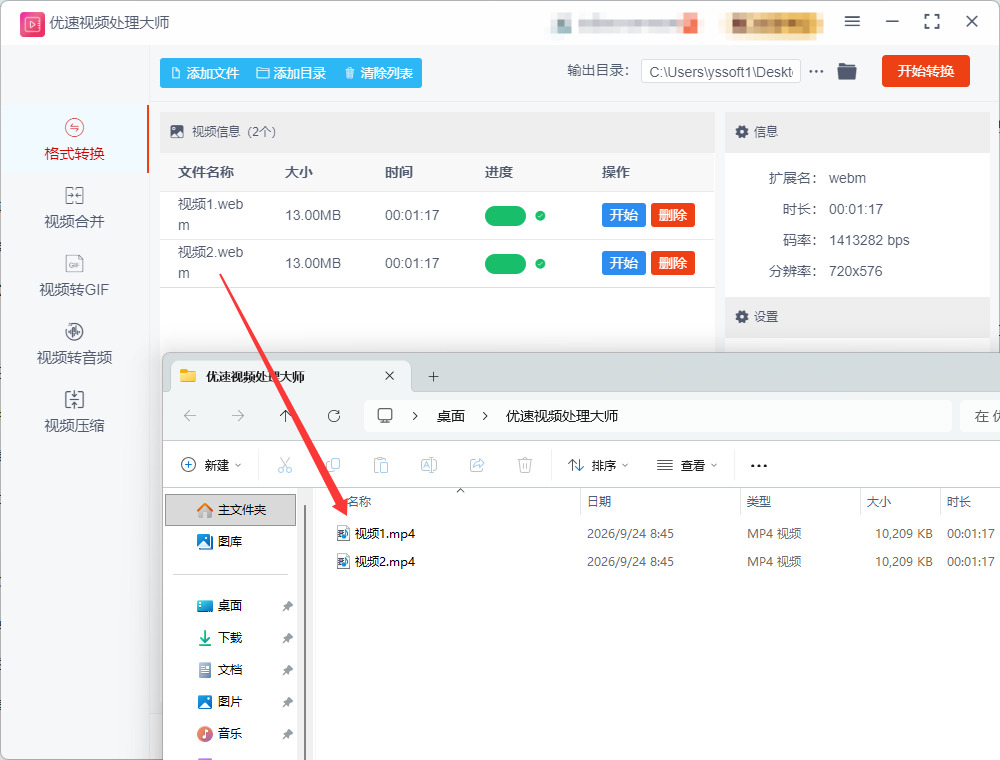Select the 优速视频处理大师 Explorer tab
Image resolution: width=1000 pixels, height=760 pixels.
point(289,376)
